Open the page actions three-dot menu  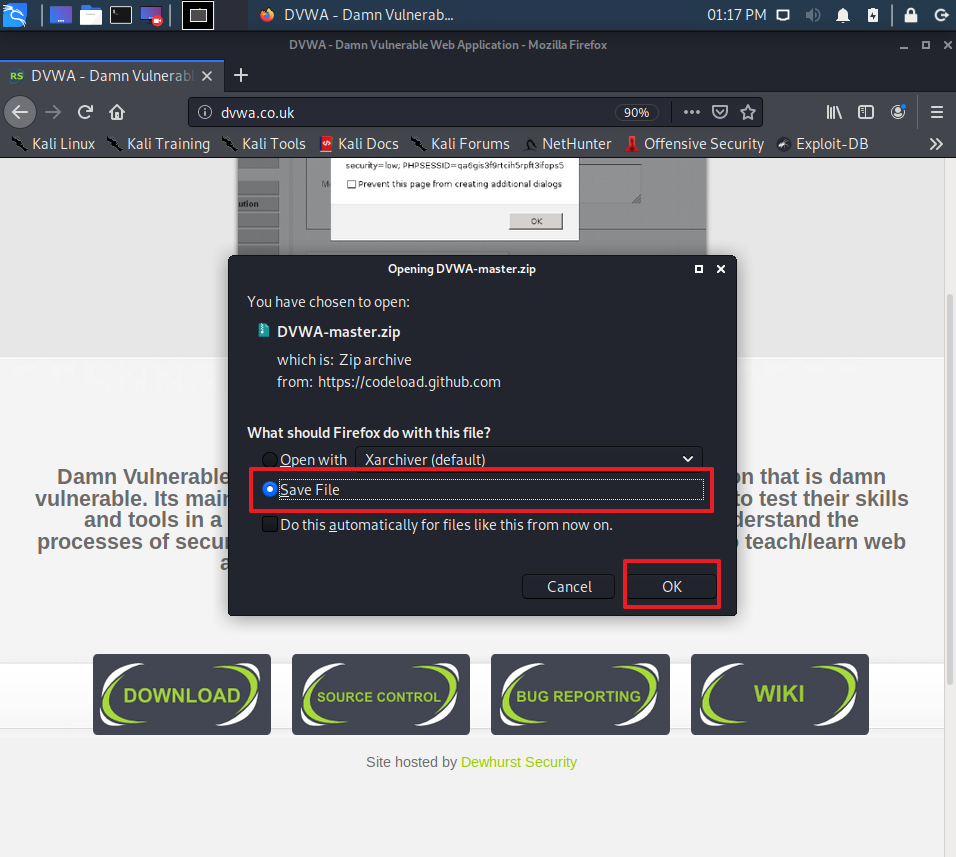[691, 112]
